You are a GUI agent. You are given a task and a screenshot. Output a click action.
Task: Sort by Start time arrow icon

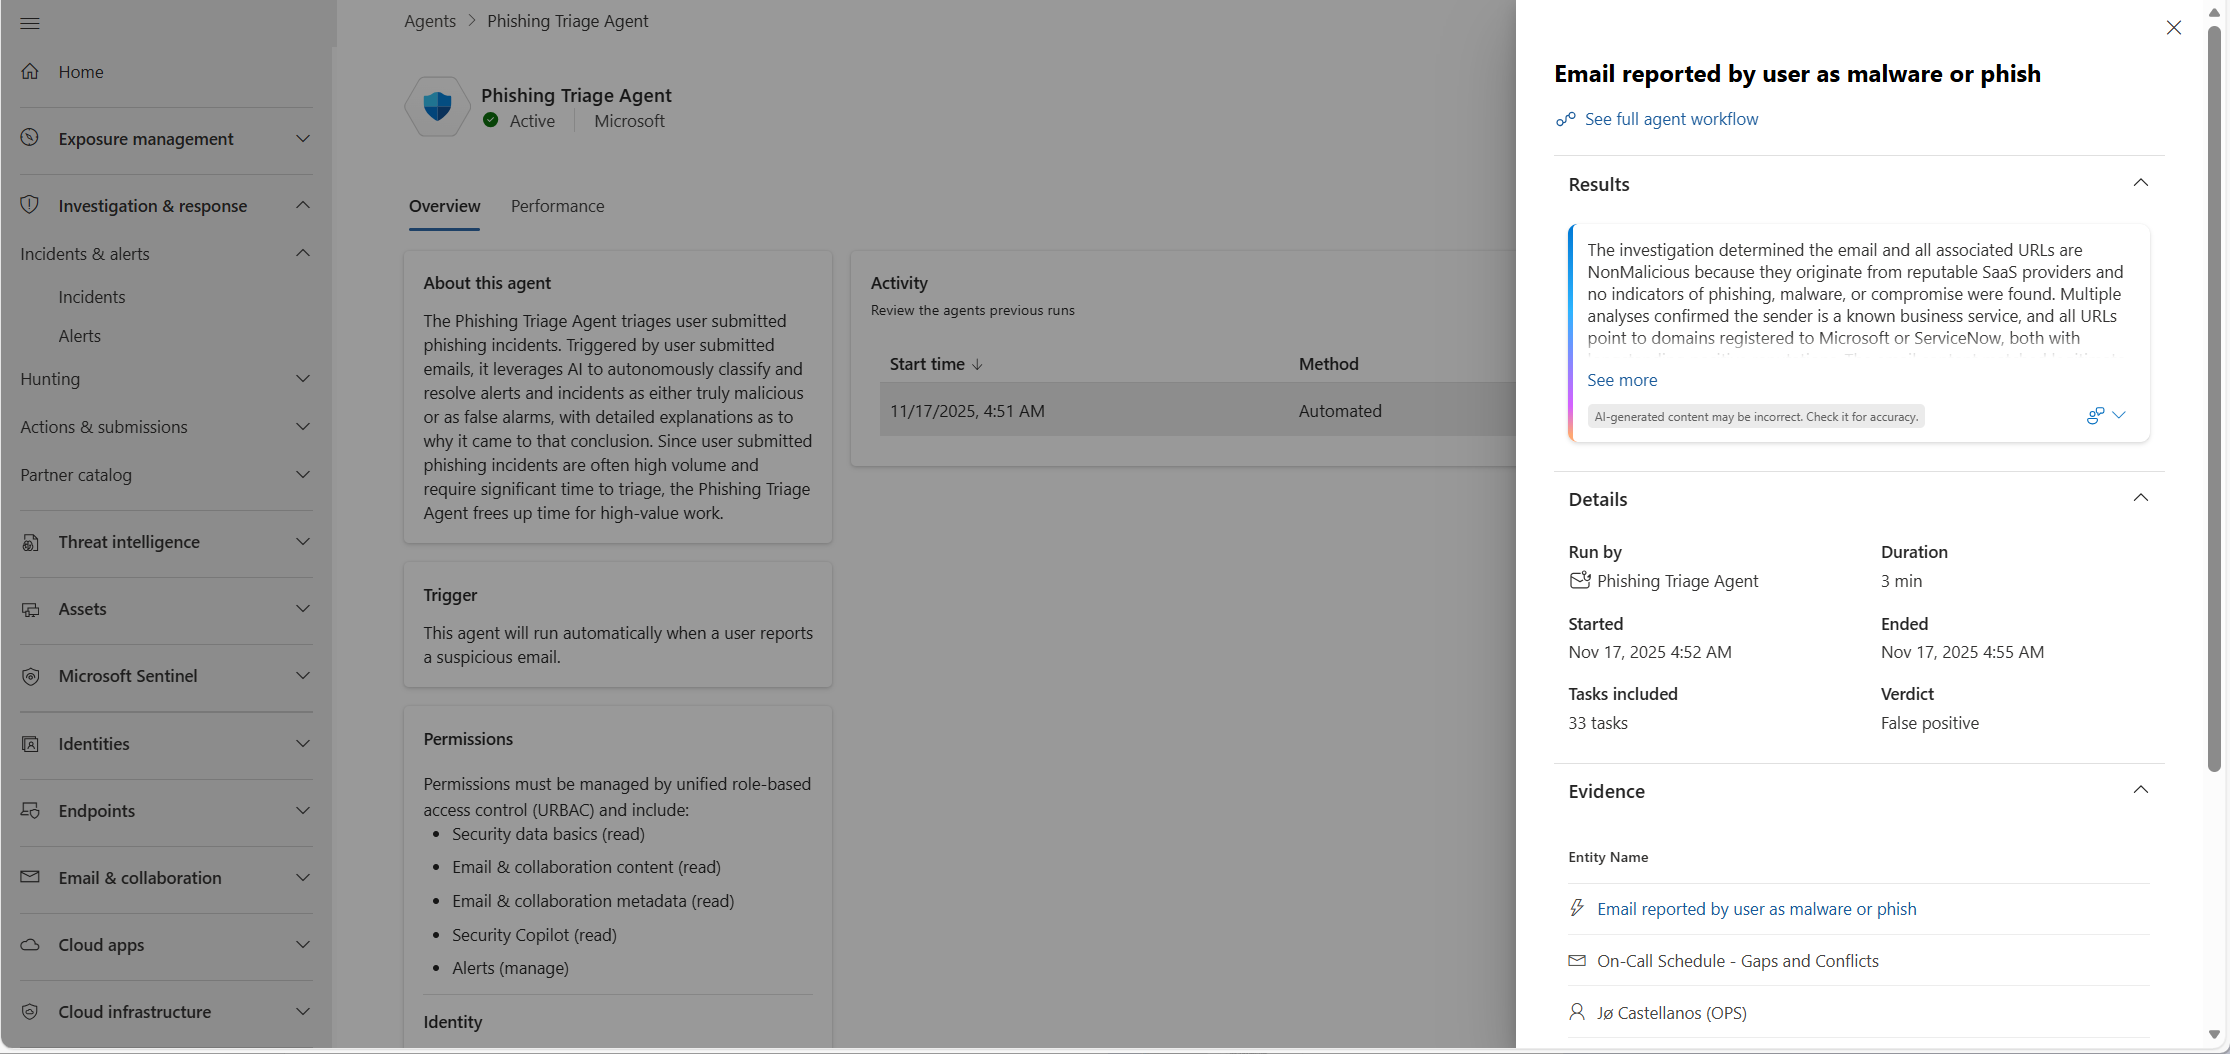point(977,365)
